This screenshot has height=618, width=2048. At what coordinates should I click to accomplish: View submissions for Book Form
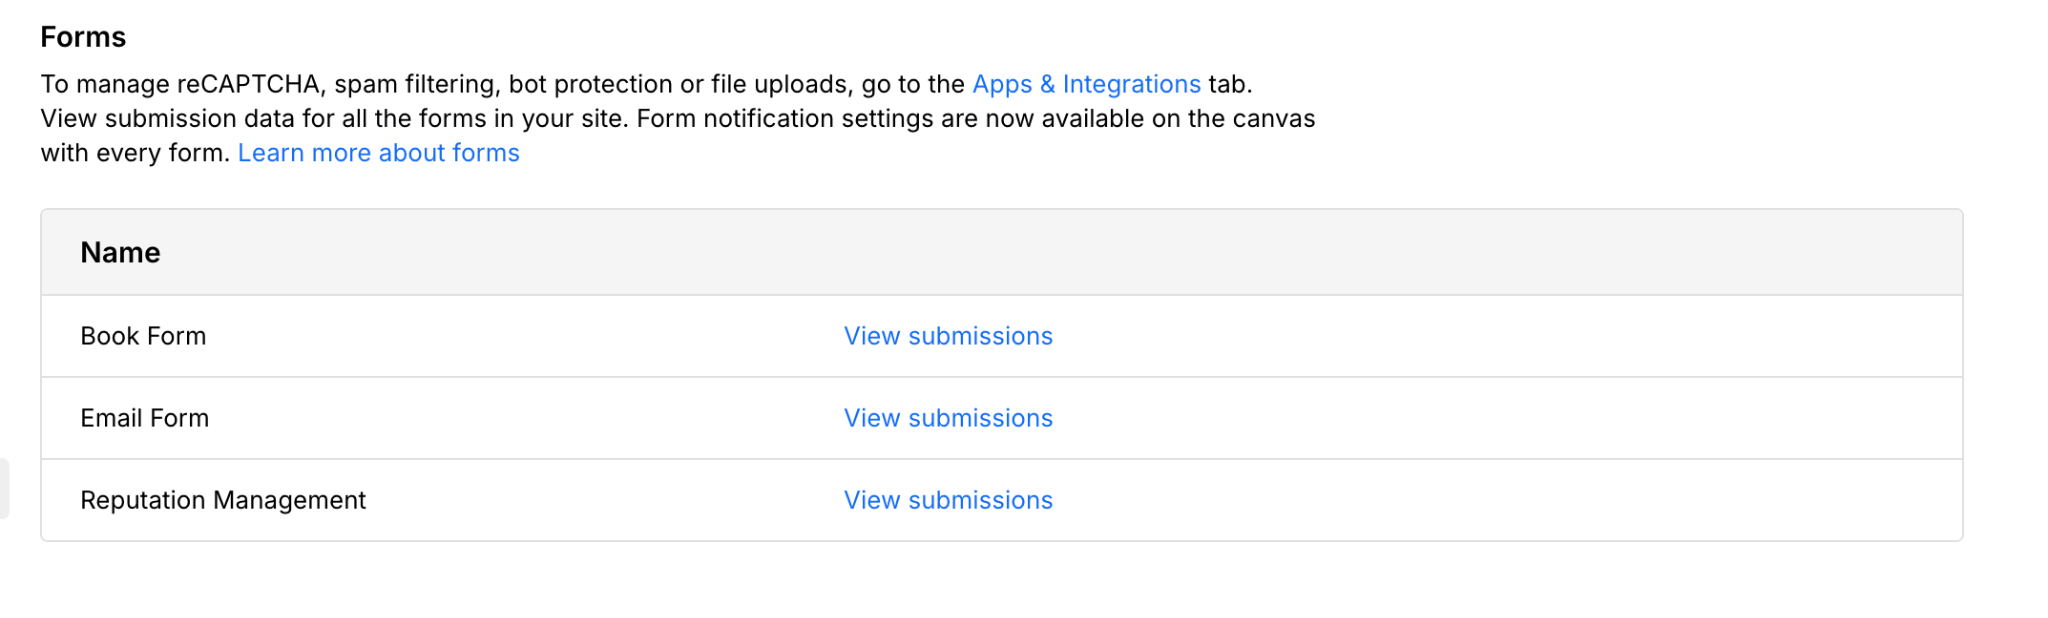(947, 336)
